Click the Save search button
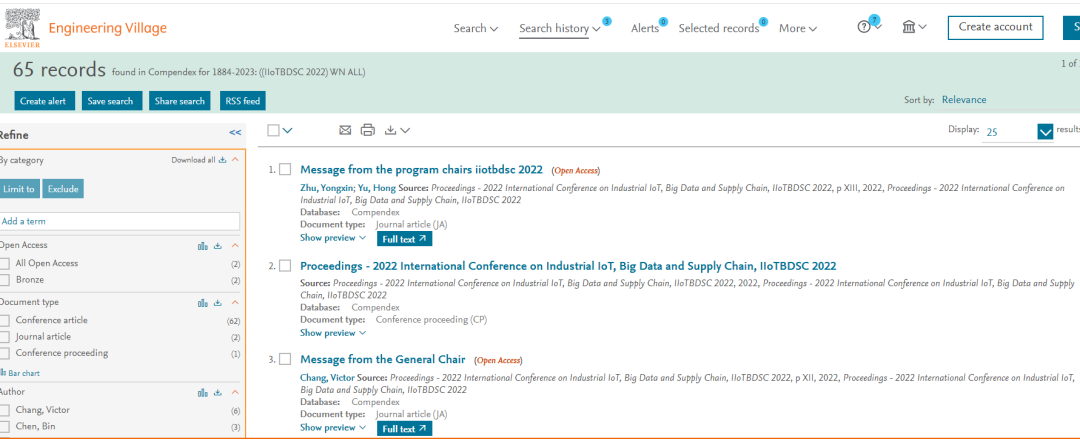Viewport: 1080px width, 442px height. pyautogui.click(x=110, y=101)
